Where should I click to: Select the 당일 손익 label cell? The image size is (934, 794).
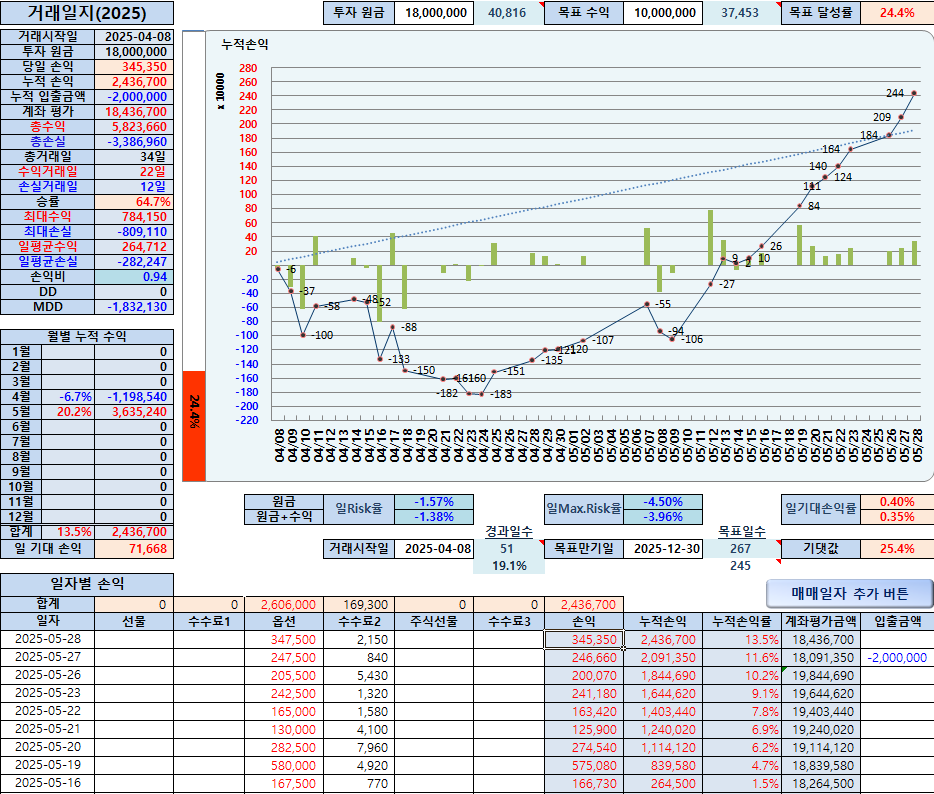click(x=48, y=67)
